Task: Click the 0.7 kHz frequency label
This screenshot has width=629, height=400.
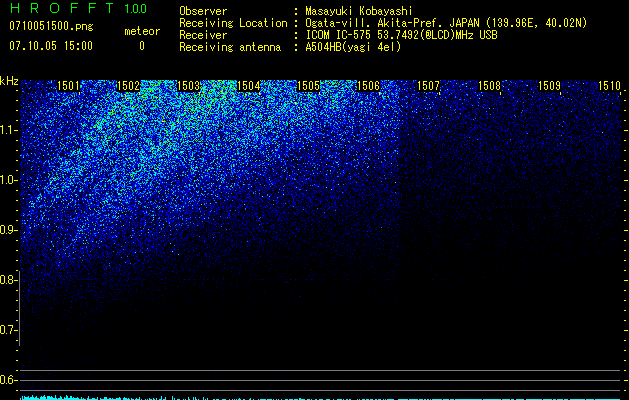Action: (7, 330)
